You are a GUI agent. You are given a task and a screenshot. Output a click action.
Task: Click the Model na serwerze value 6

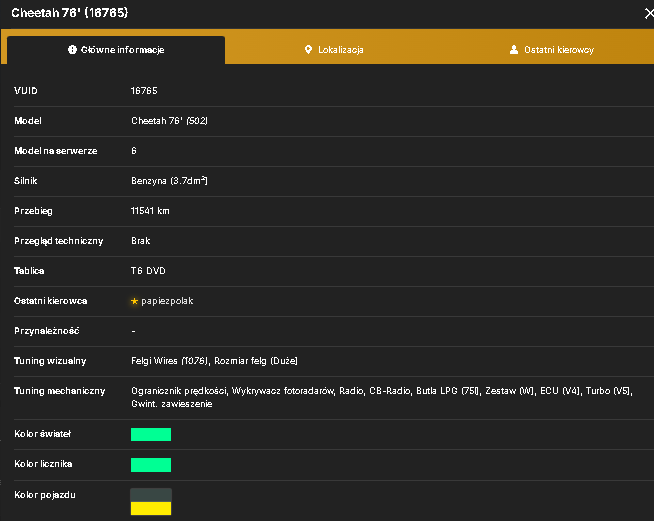134,151
